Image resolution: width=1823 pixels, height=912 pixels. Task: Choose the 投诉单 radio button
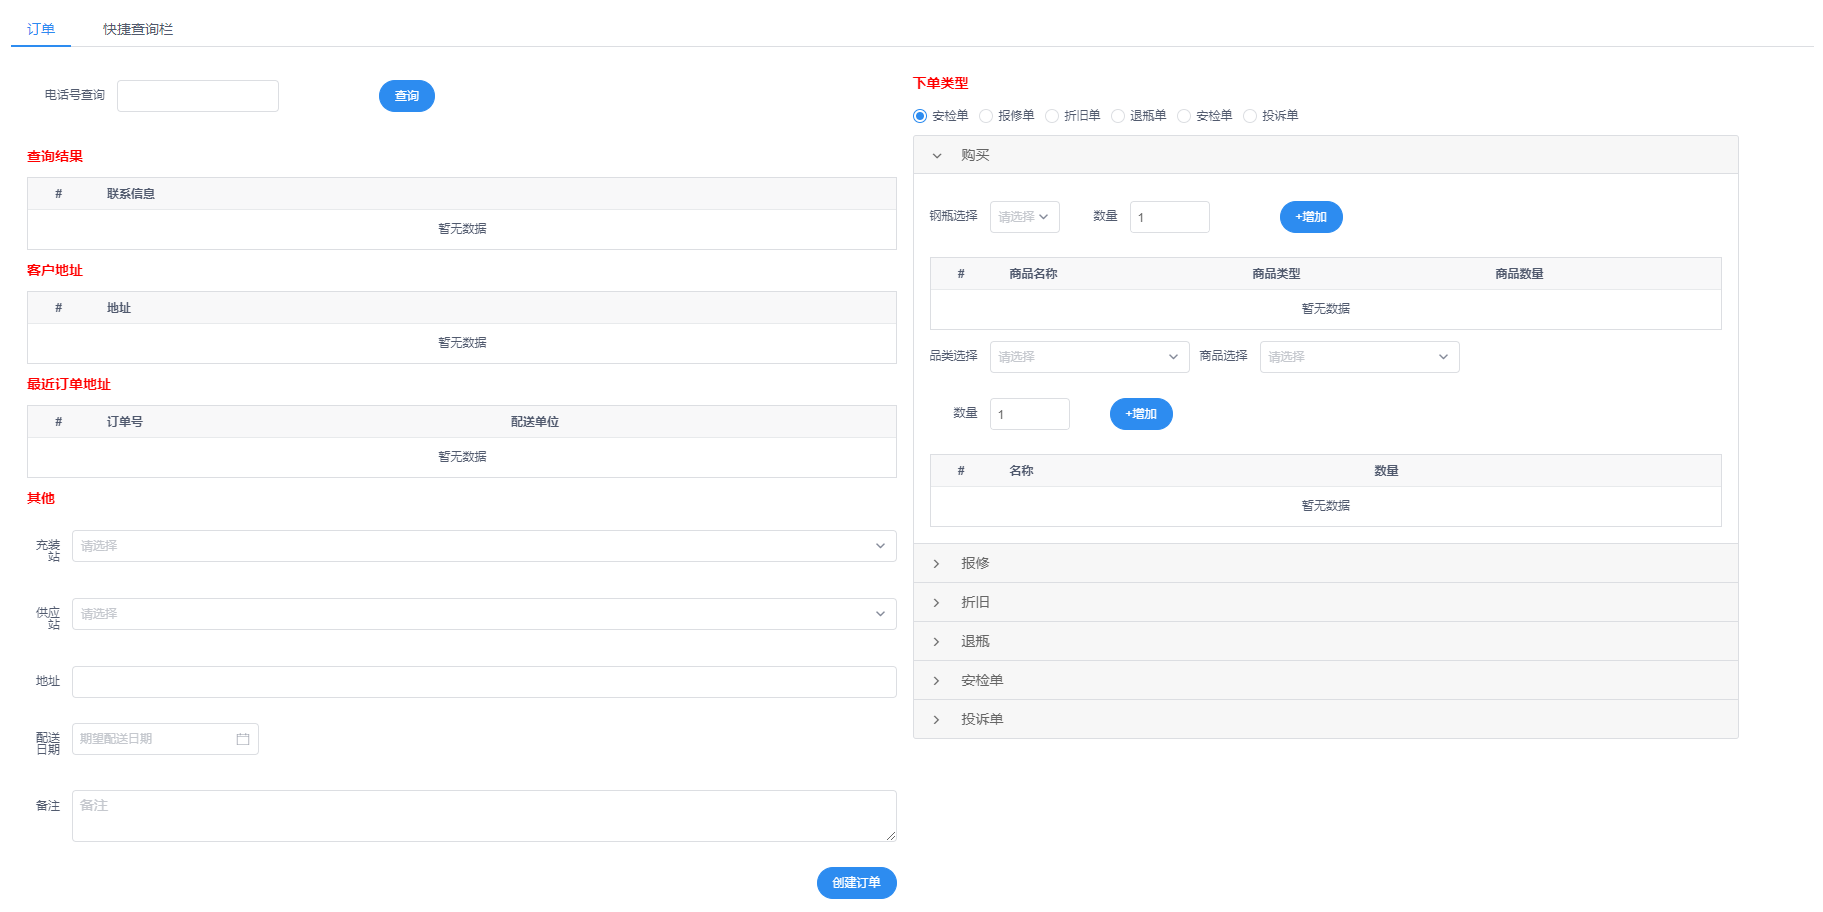[x=1251, y=116]
